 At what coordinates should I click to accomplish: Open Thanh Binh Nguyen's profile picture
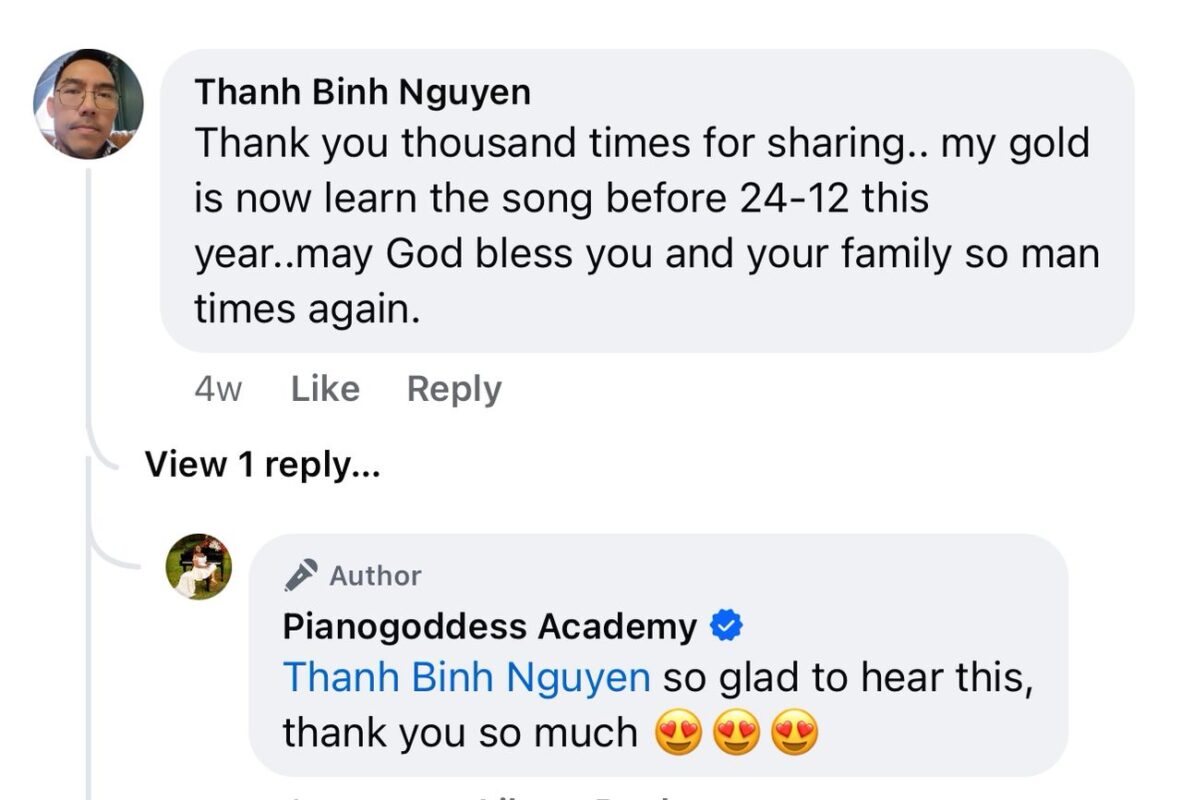pos(88,104)
